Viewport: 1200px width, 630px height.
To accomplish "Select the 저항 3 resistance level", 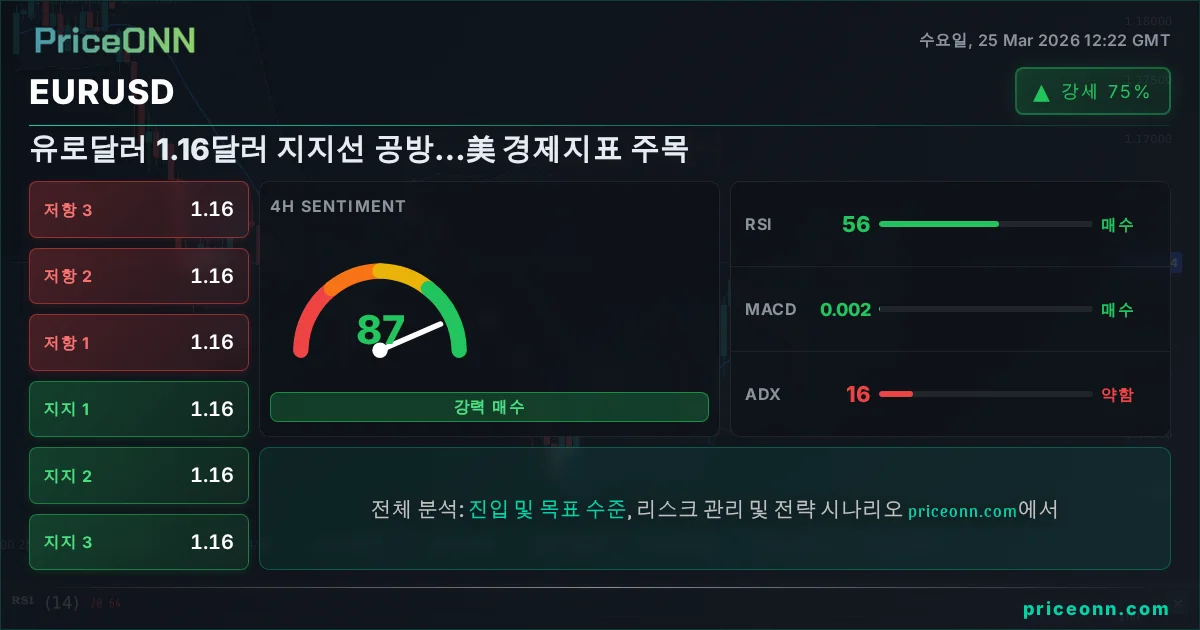I will (x=139, y=210).
